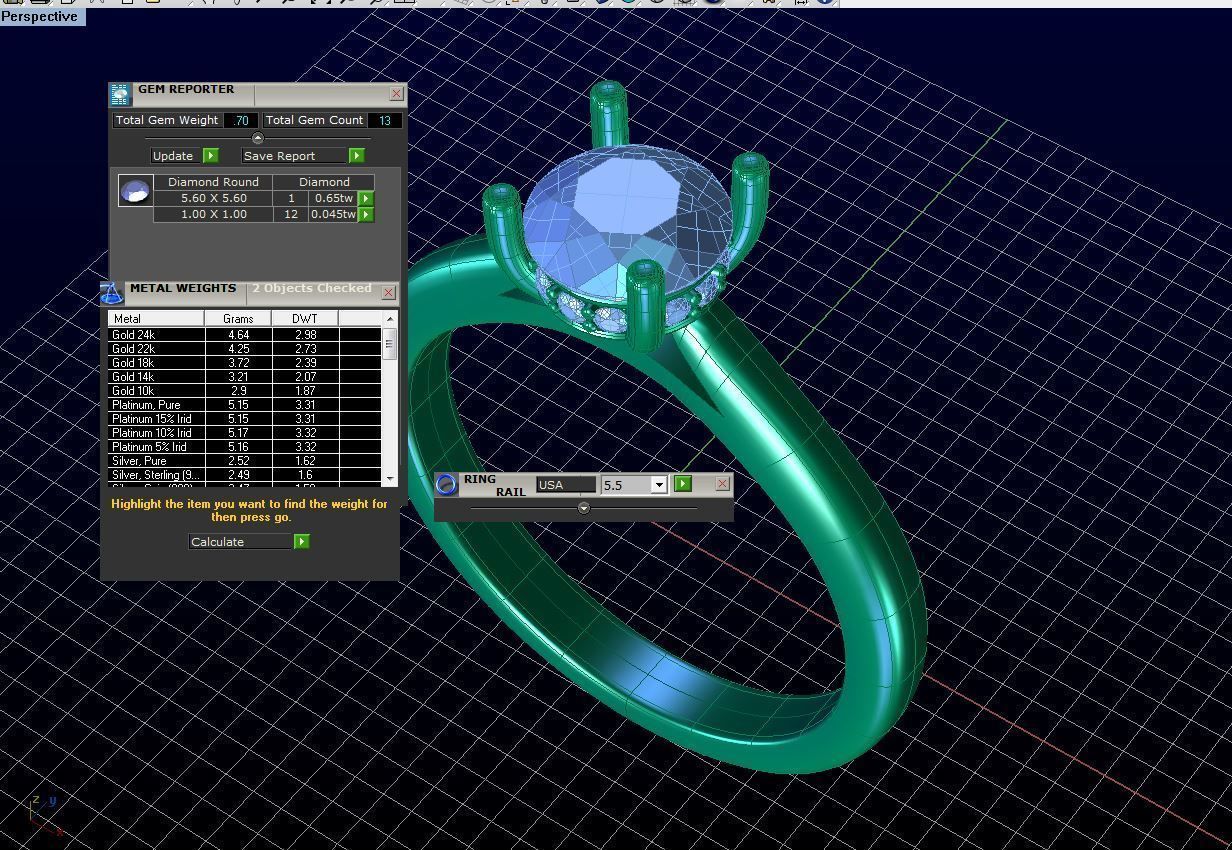Click the metal list scroll up arrow
Image resolution: width=1232 pixels, height=850 pixels.
coord(390,319)
